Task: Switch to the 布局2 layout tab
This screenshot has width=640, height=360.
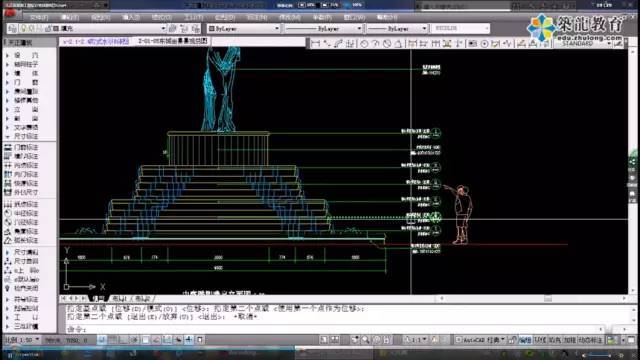Action: tap(142, 299)
